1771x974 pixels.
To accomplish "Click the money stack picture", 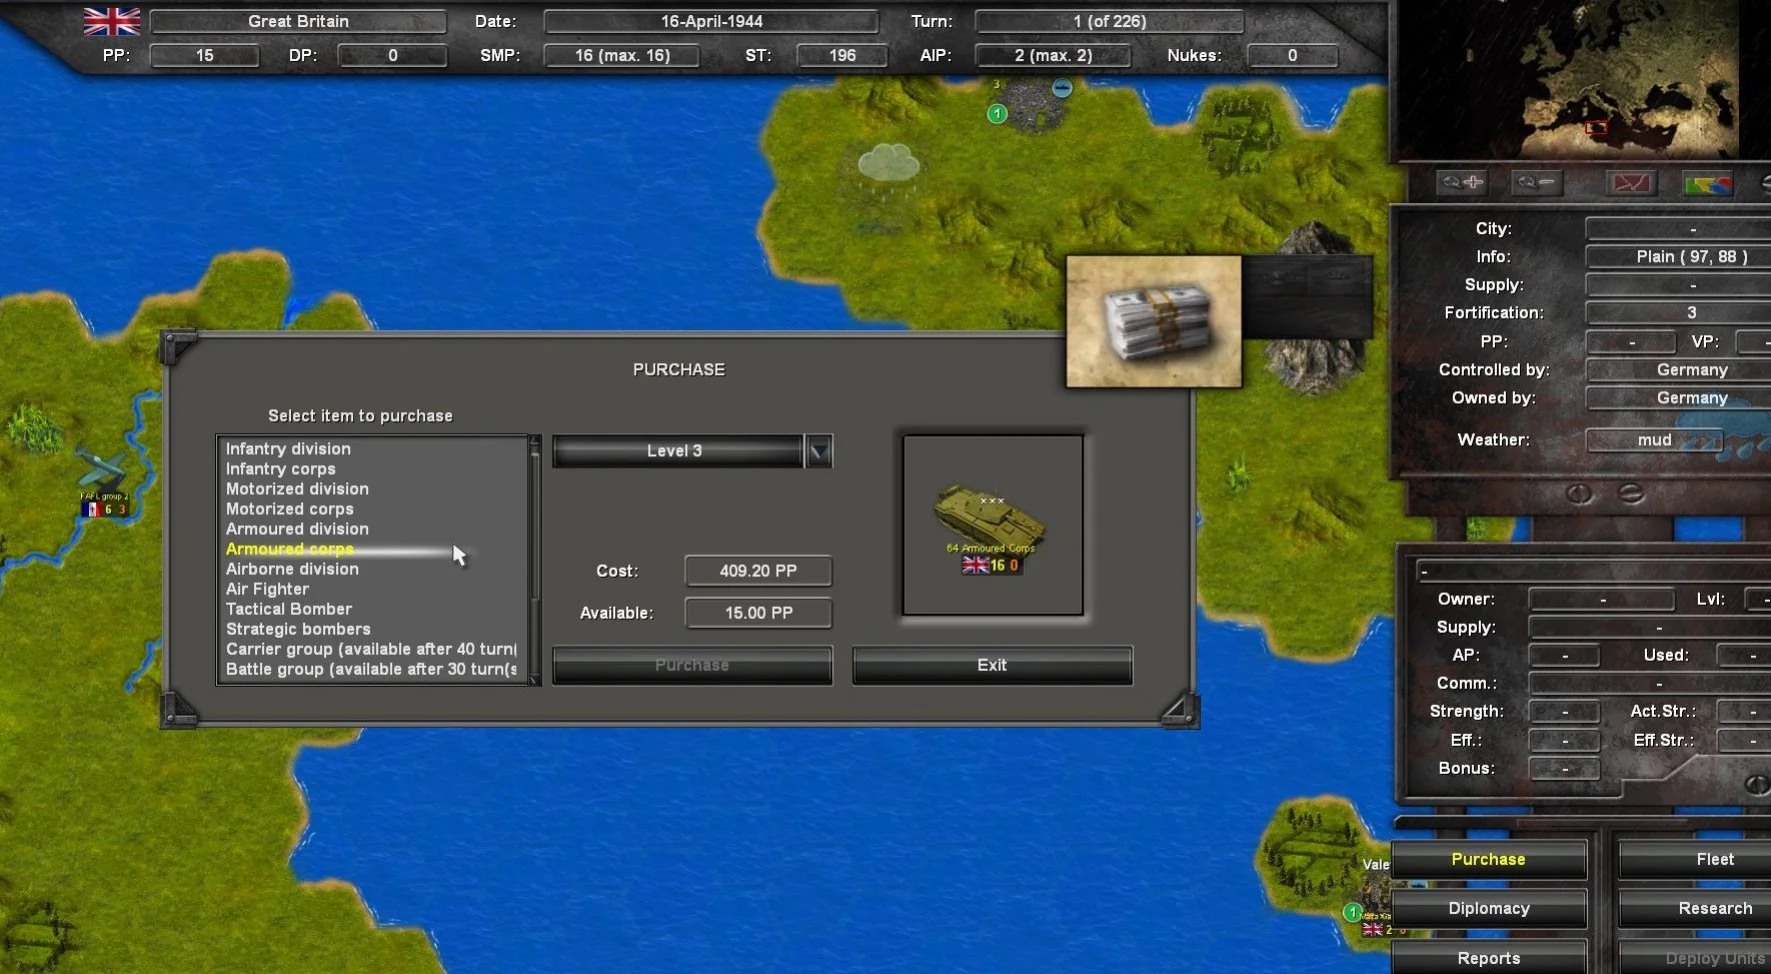I will [1154, 321].
